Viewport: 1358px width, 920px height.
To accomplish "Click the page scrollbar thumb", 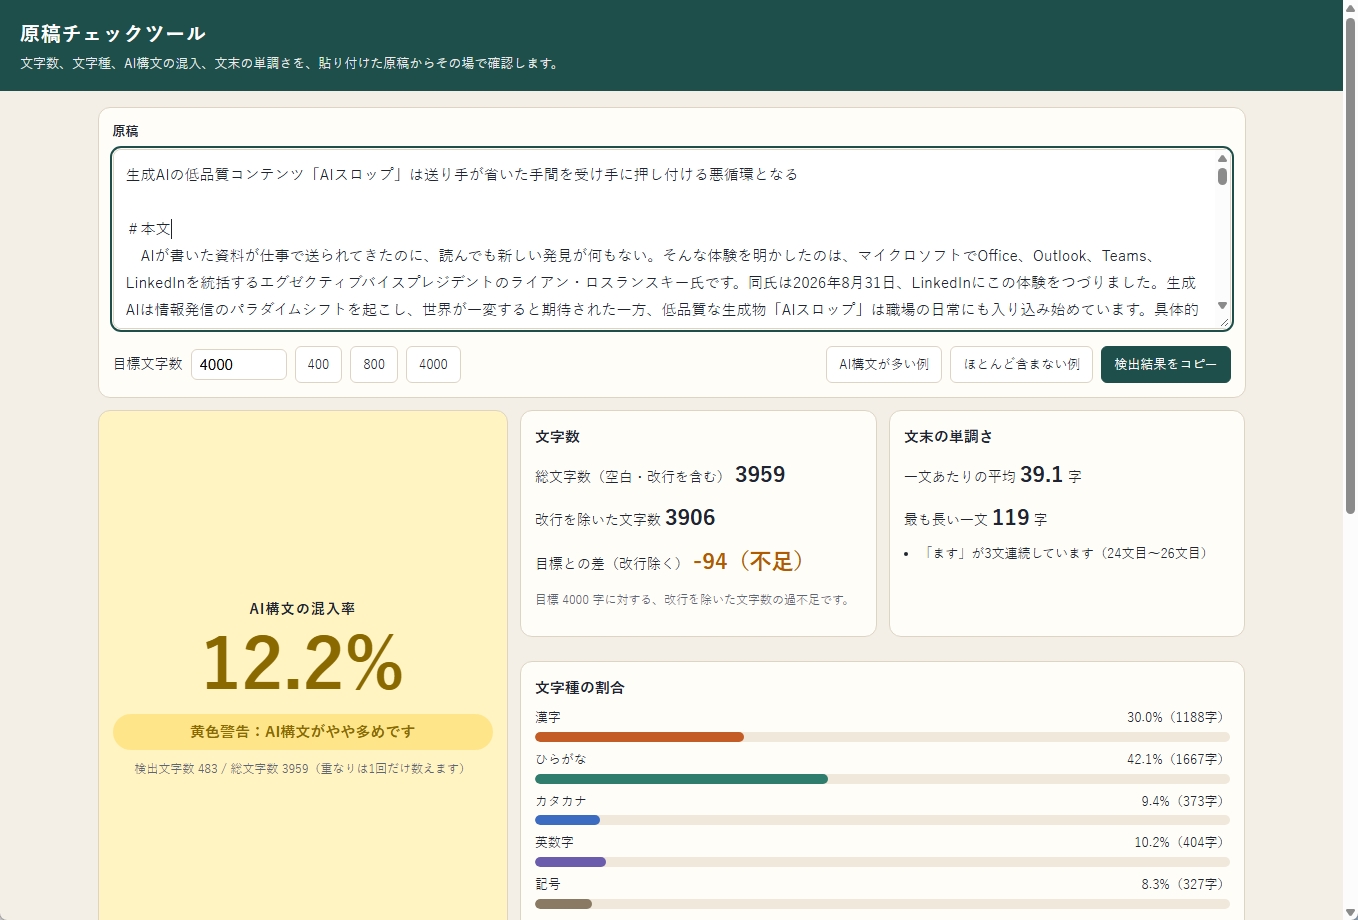I will coord(1350,265).
